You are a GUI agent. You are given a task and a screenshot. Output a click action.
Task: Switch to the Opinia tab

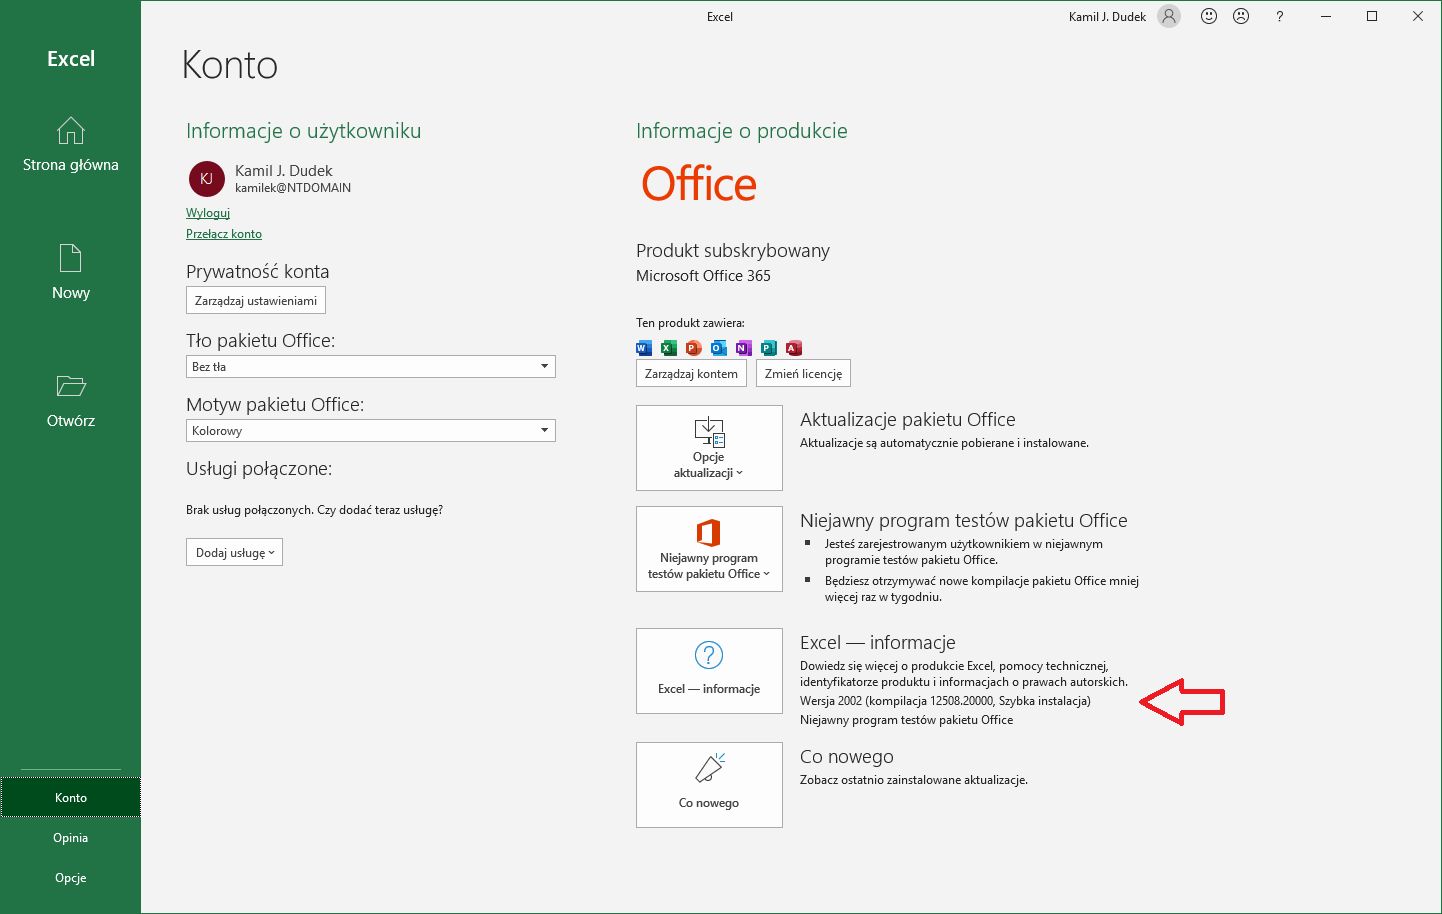[70, 837]
